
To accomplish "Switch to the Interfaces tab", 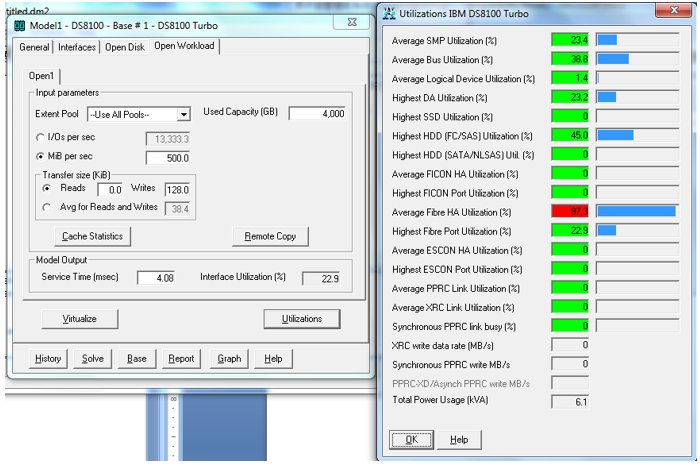I will [x=77, y=47].
